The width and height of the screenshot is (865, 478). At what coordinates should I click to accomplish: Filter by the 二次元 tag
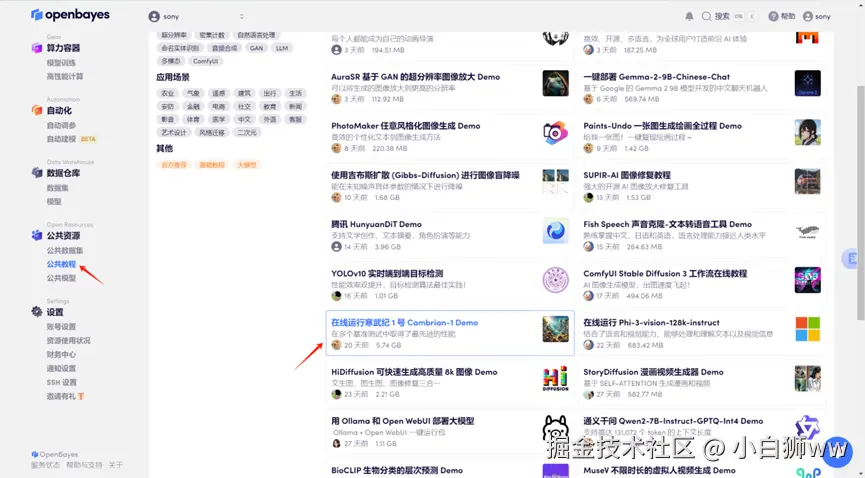247,132
